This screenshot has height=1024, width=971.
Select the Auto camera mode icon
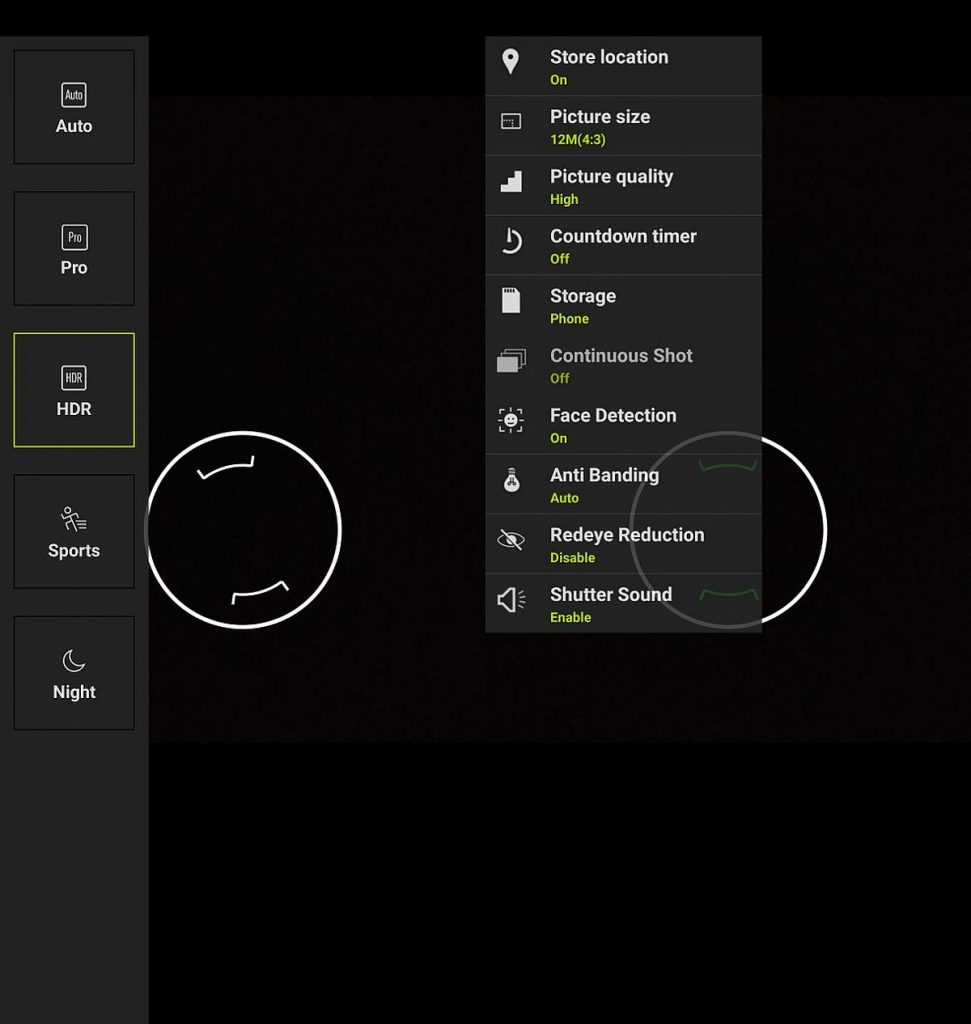tap(74, 95)
